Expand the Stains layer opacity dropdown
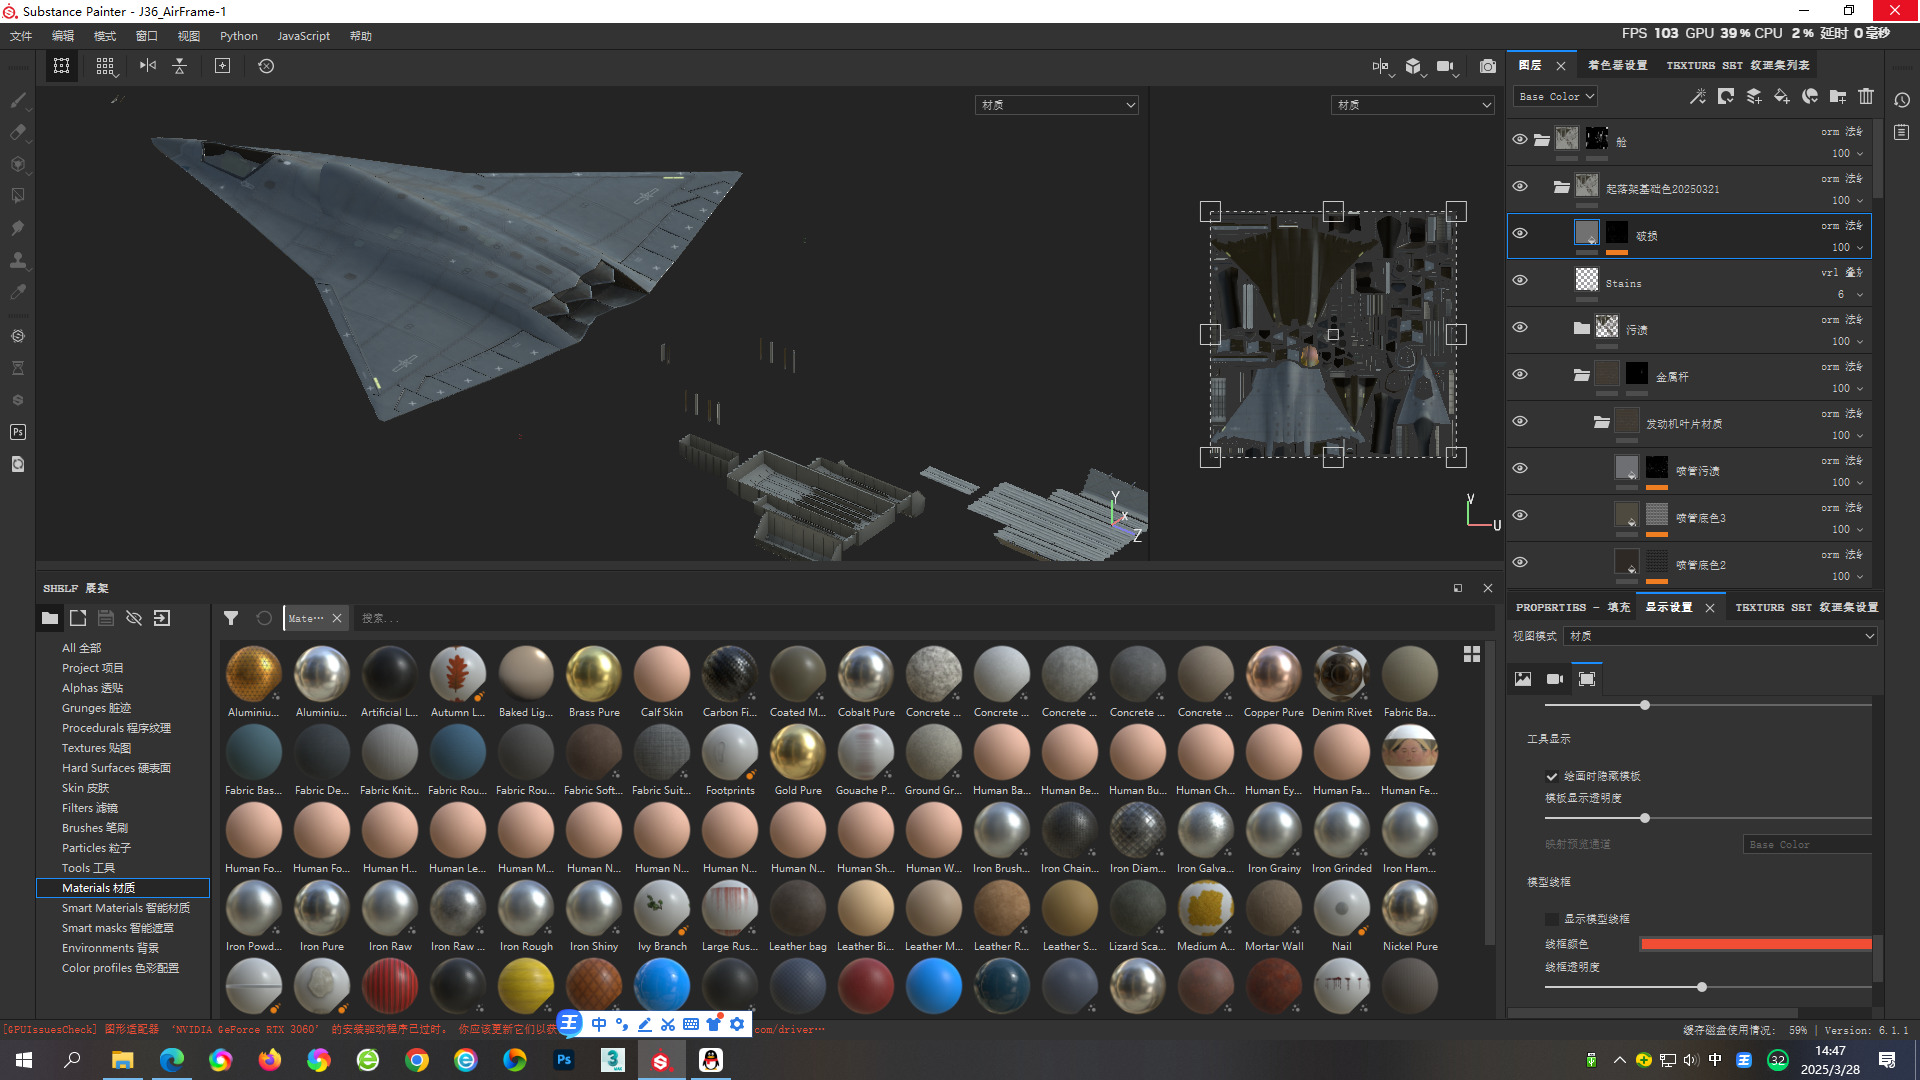The width and height of the screenshot is (1920, 1080). coord(1859,294)
